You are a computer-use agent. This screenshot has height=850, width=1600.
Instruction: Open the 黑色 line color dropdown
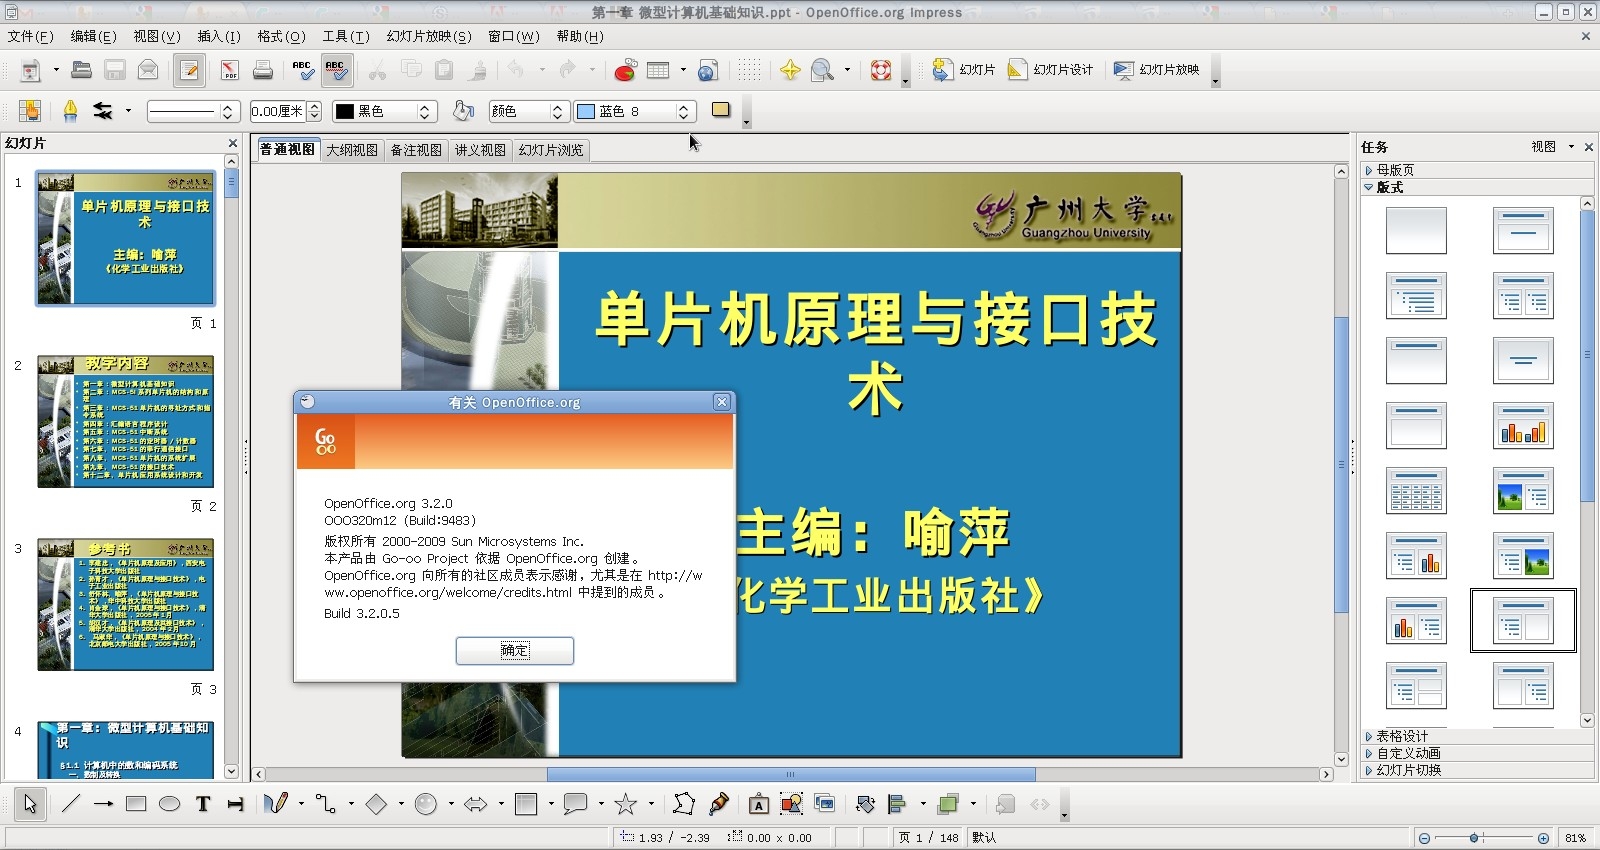click(425, 111)
